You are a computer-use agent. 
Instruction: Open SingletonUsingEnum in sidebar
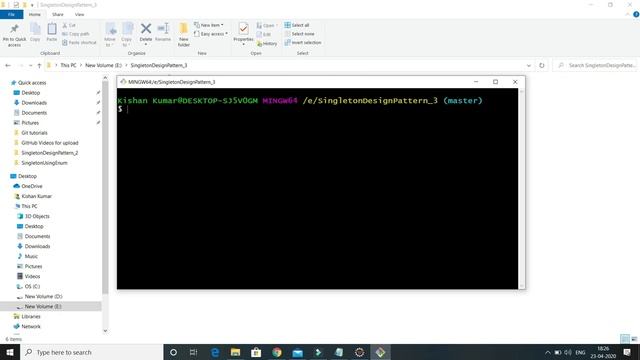44,163
